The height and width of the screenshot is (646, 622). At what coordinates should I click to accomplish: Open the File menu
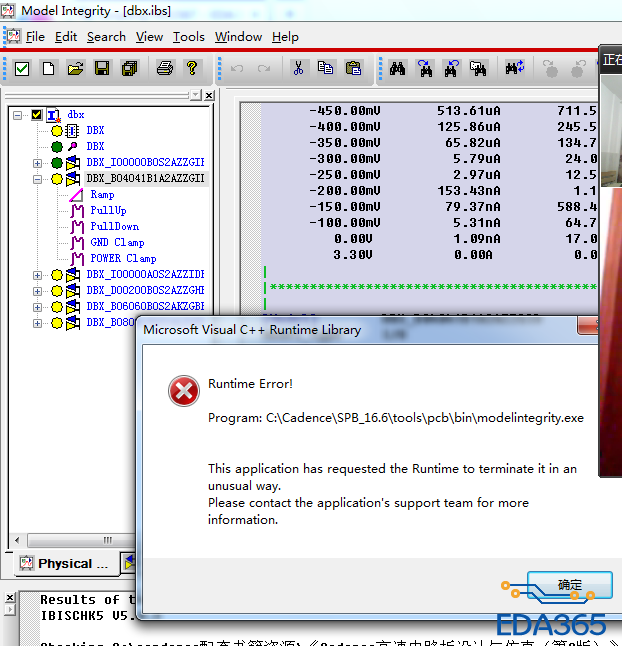click(35, 37)
